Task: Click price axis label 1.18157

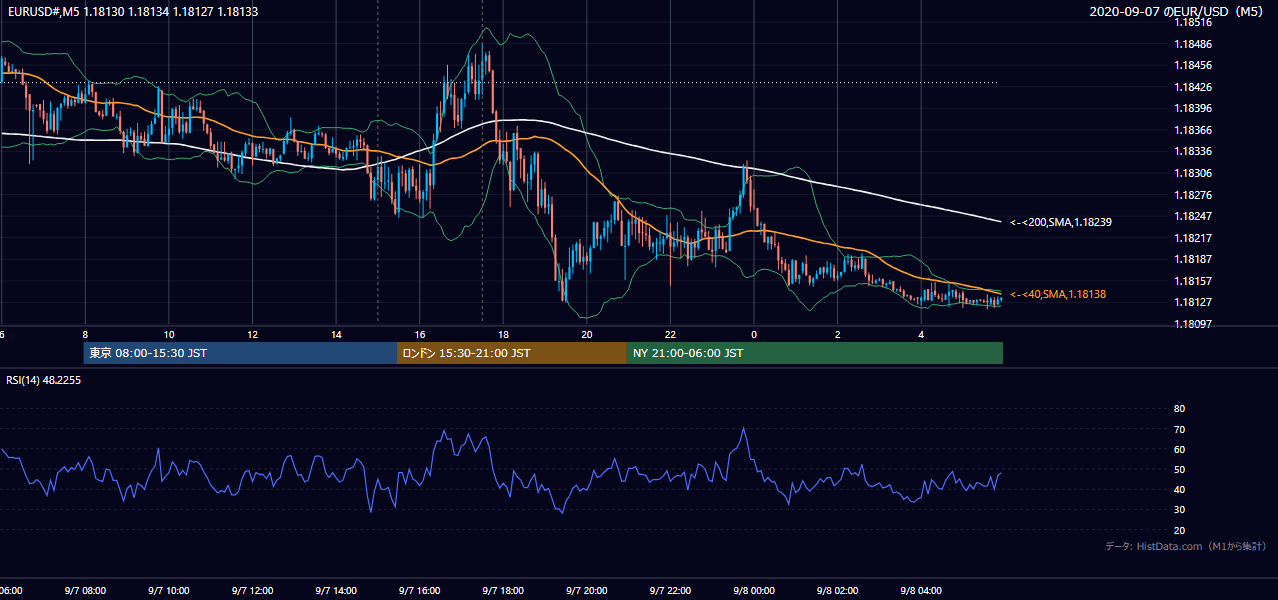Action: [1193, 280]
